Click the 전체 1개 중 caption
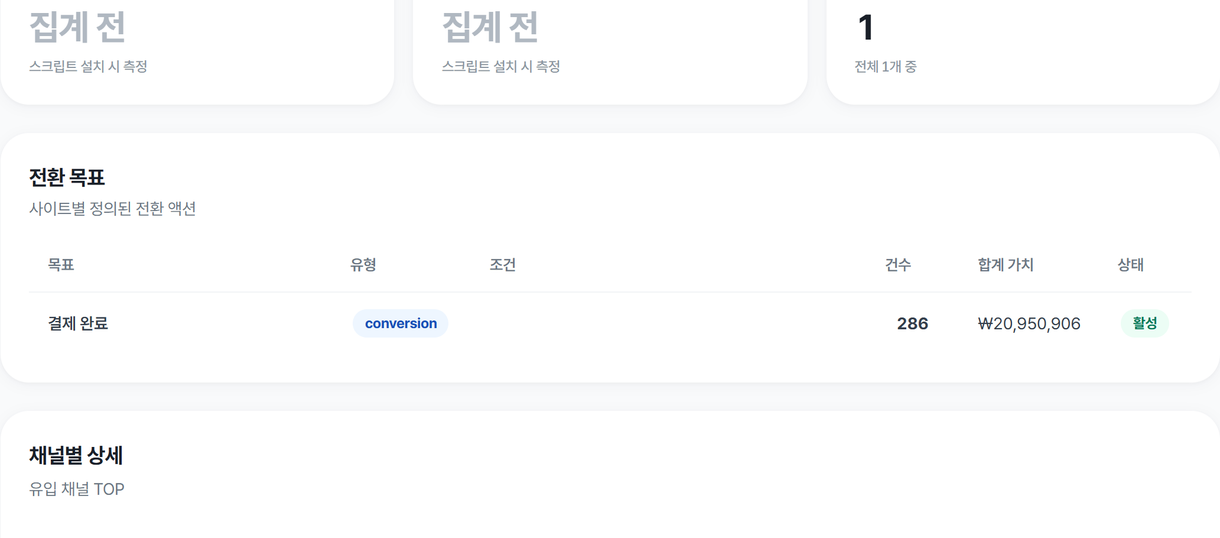 coord(885,67)
